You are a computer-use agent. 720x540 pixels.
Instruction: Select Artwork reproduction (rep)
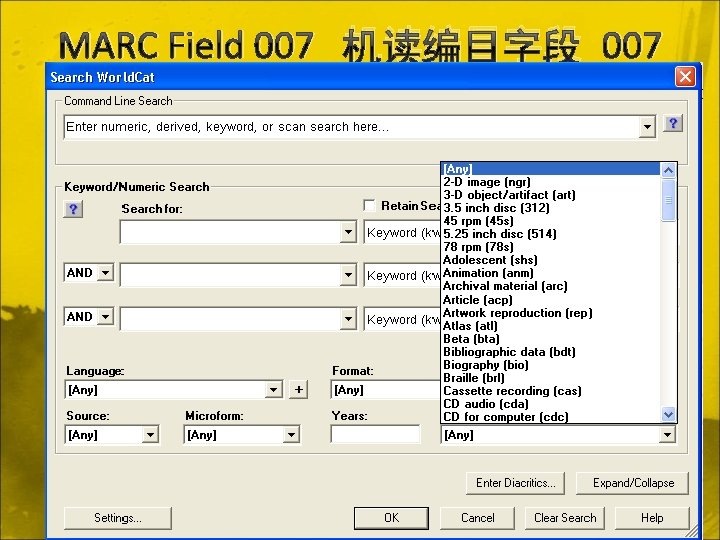(551, 313)
